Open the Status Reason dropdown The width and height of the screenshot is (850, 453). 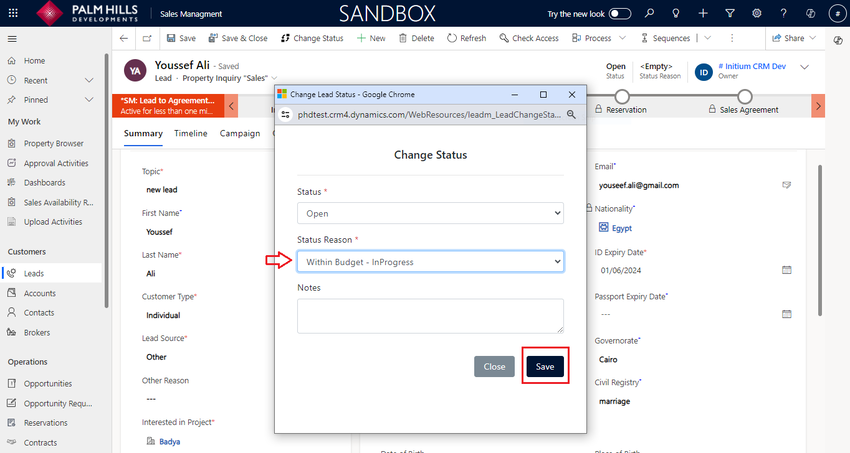[x=430, y=262]
